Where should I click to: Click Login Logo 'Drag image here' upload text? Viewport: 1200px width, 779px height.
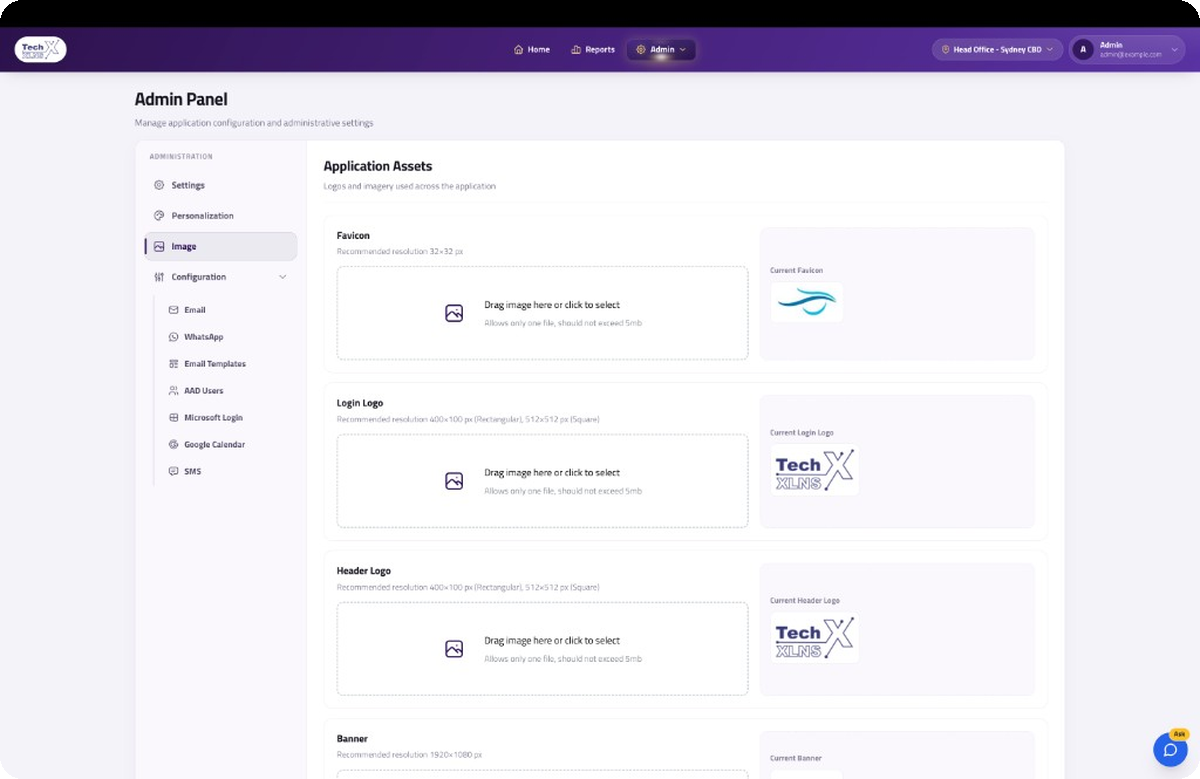click(x=552, y=473)
